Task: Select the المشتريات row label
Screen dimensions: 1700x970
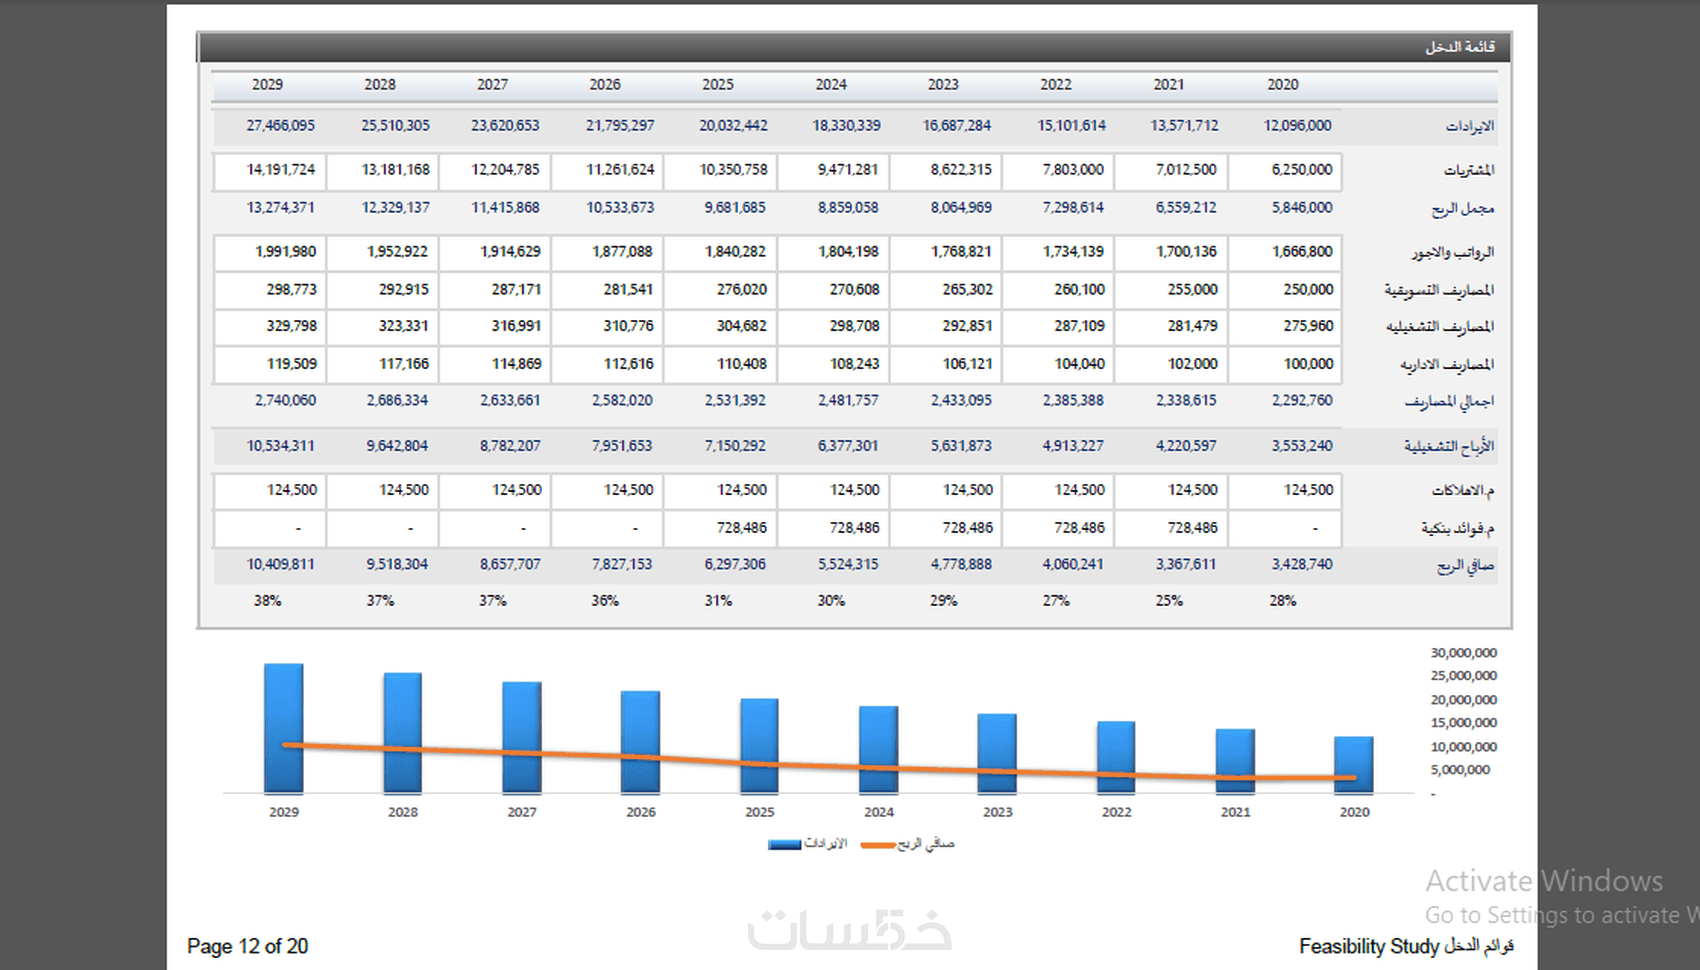Action: click(1469, 171)
